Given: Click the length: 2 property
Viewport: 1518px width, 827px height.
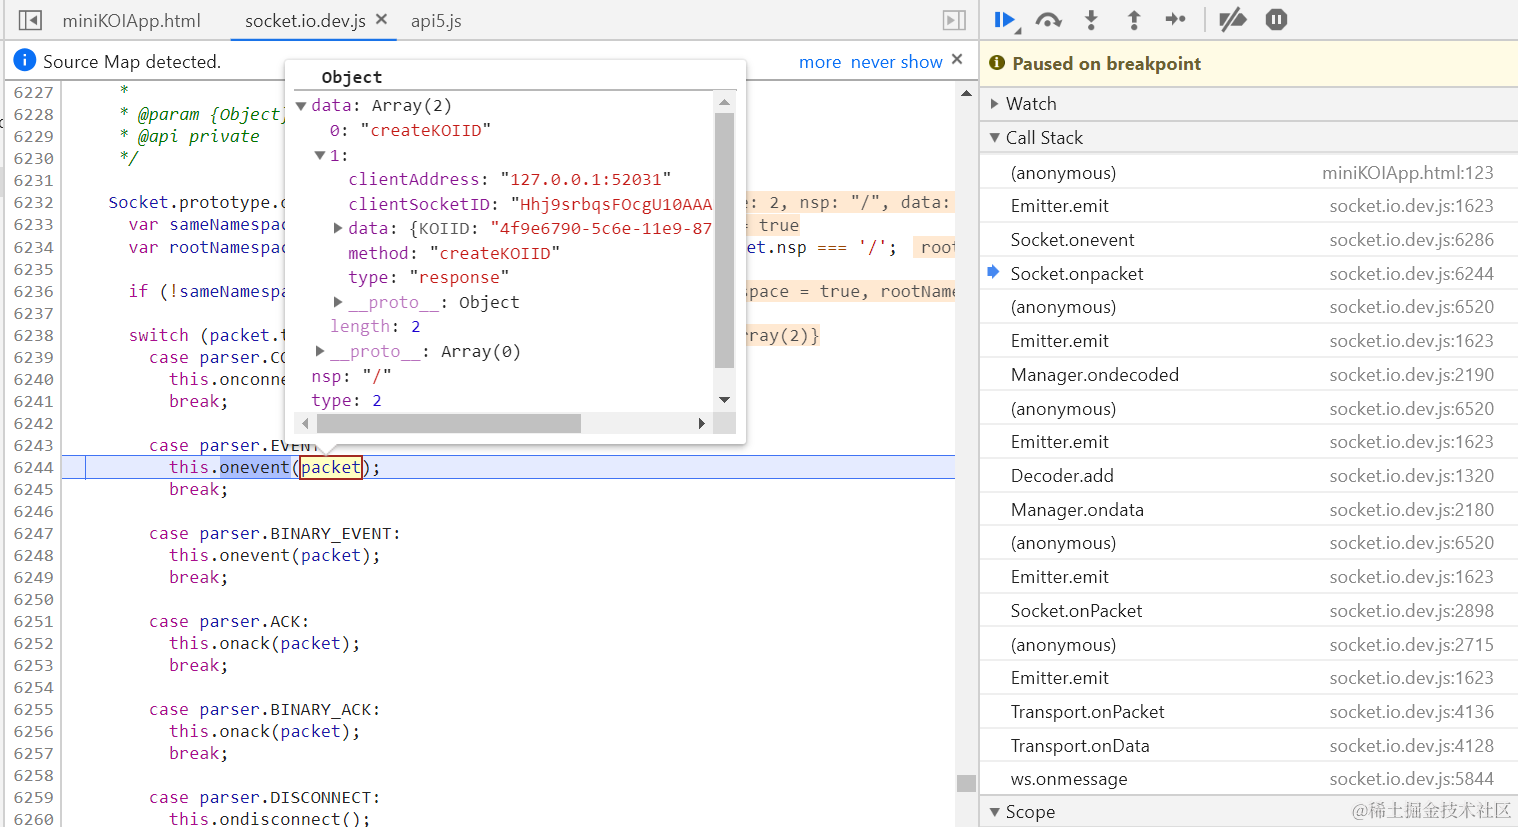Looking at the screenshot, I should [375, 327].
